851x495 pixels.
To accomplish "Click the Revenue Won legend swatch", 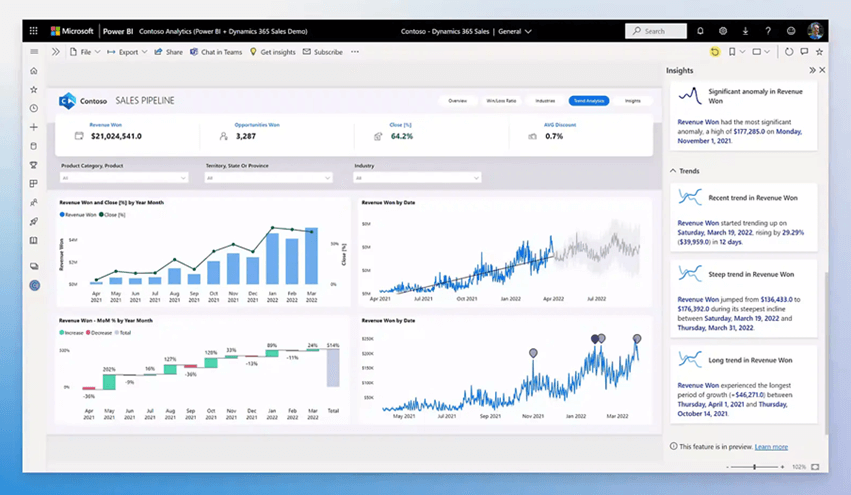I will pos(62,215).
